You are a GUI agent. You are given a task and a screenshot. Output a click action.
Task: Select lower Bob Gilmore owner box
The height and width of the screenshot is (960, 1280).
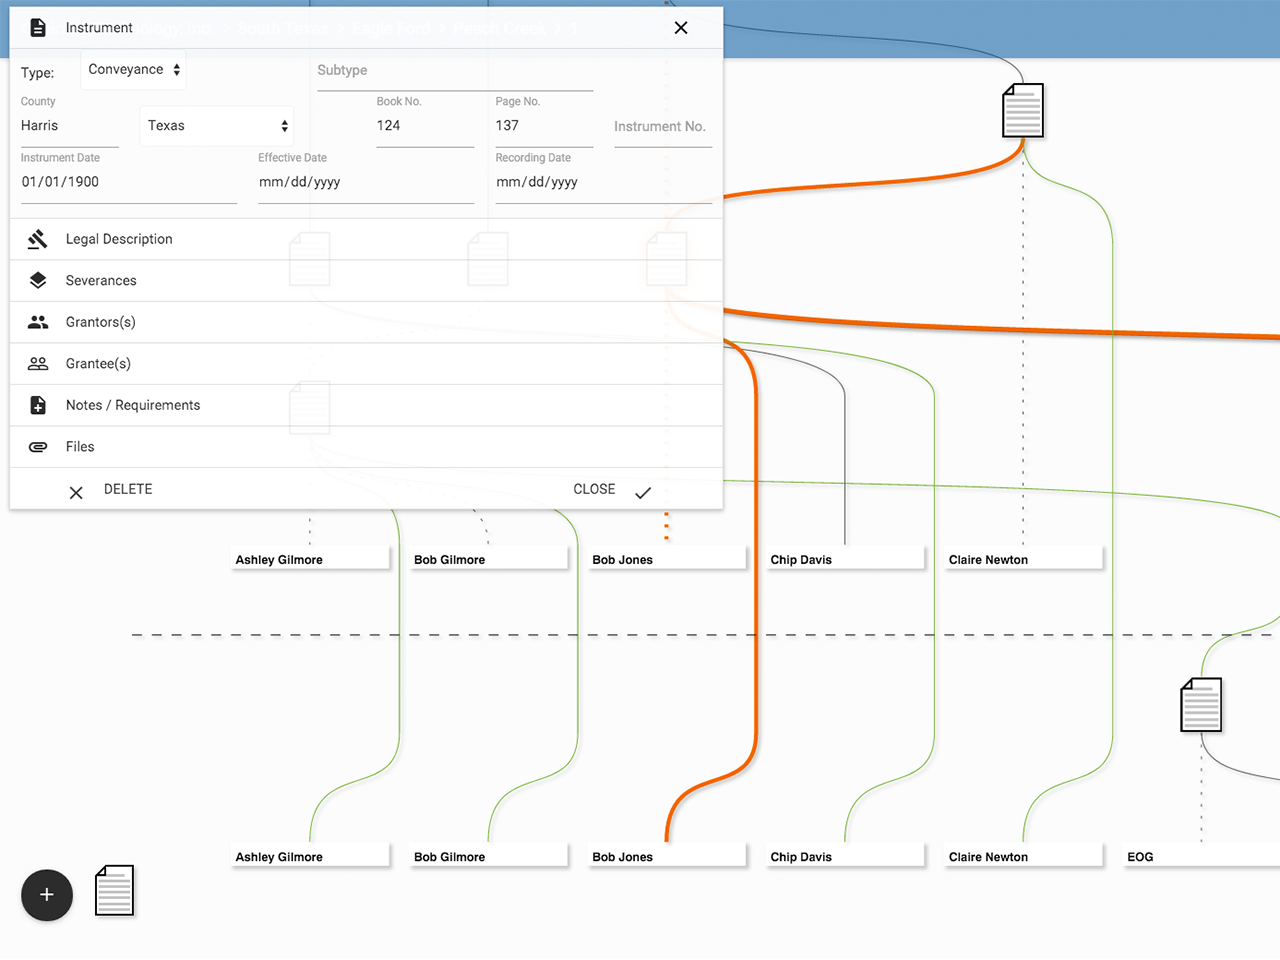point(489,856)
